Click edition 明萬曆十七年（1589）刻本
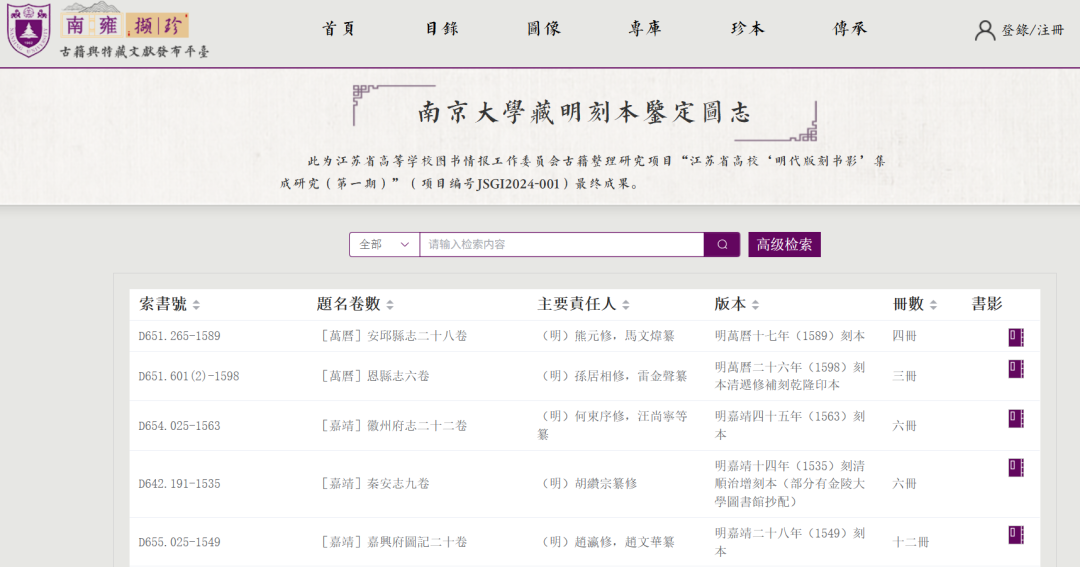The width and height of the screenshot is (1080, 567). 789,336
